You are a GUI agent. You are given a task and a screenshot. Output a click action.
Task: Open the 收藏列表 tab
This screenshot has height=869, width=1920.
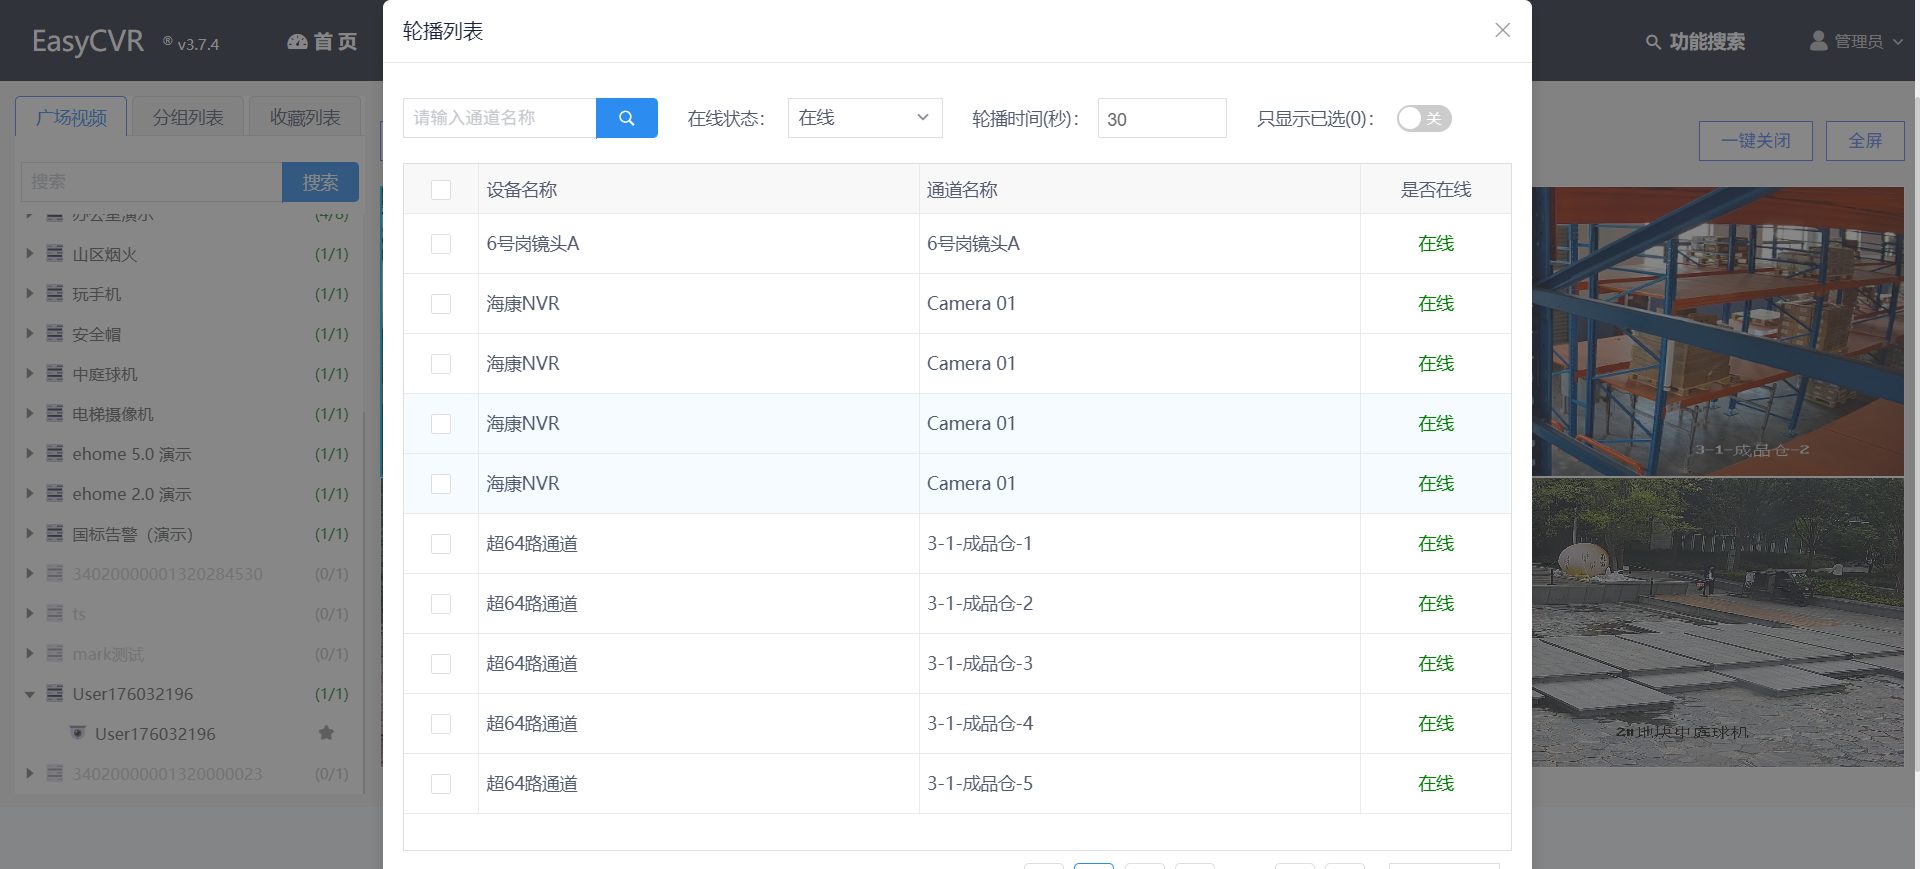coord(305,117)
